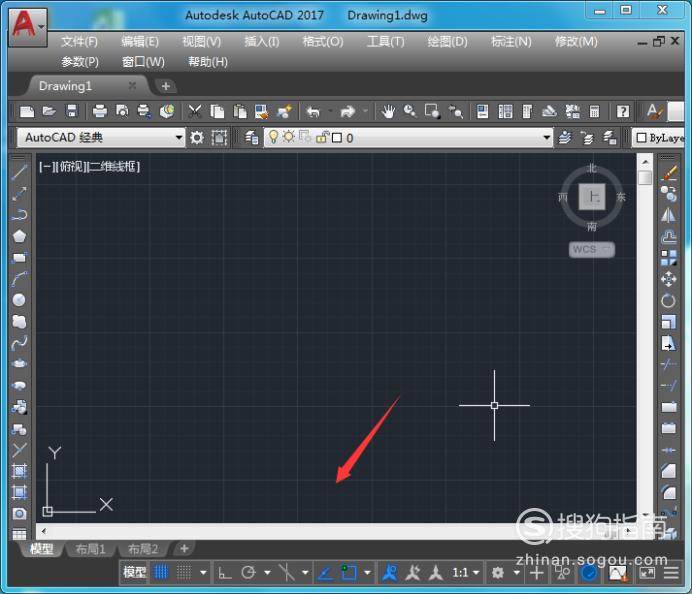Open the application menu A button
692x594 pixels.
pyautogui.click(x=27, y=27)
